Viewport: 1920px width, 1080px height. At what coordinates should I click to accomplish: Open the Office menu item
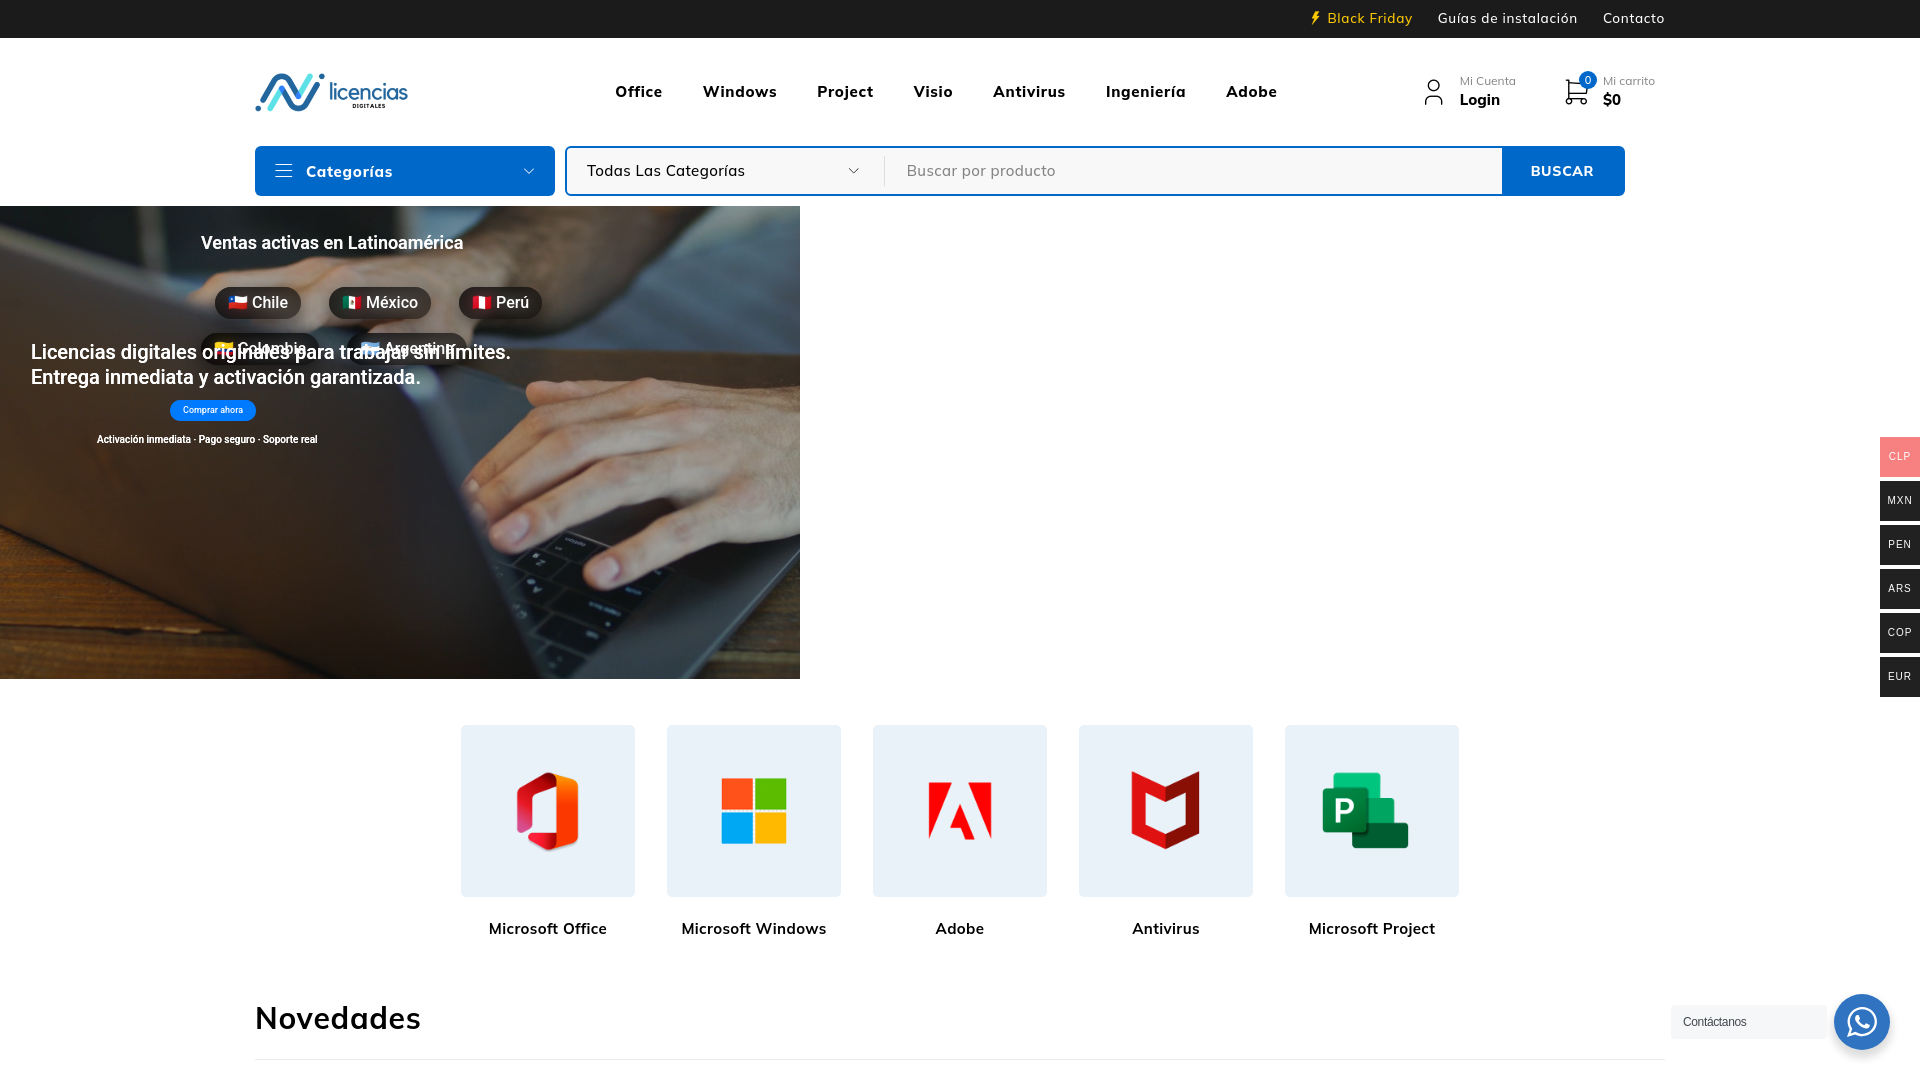[638, 92]
